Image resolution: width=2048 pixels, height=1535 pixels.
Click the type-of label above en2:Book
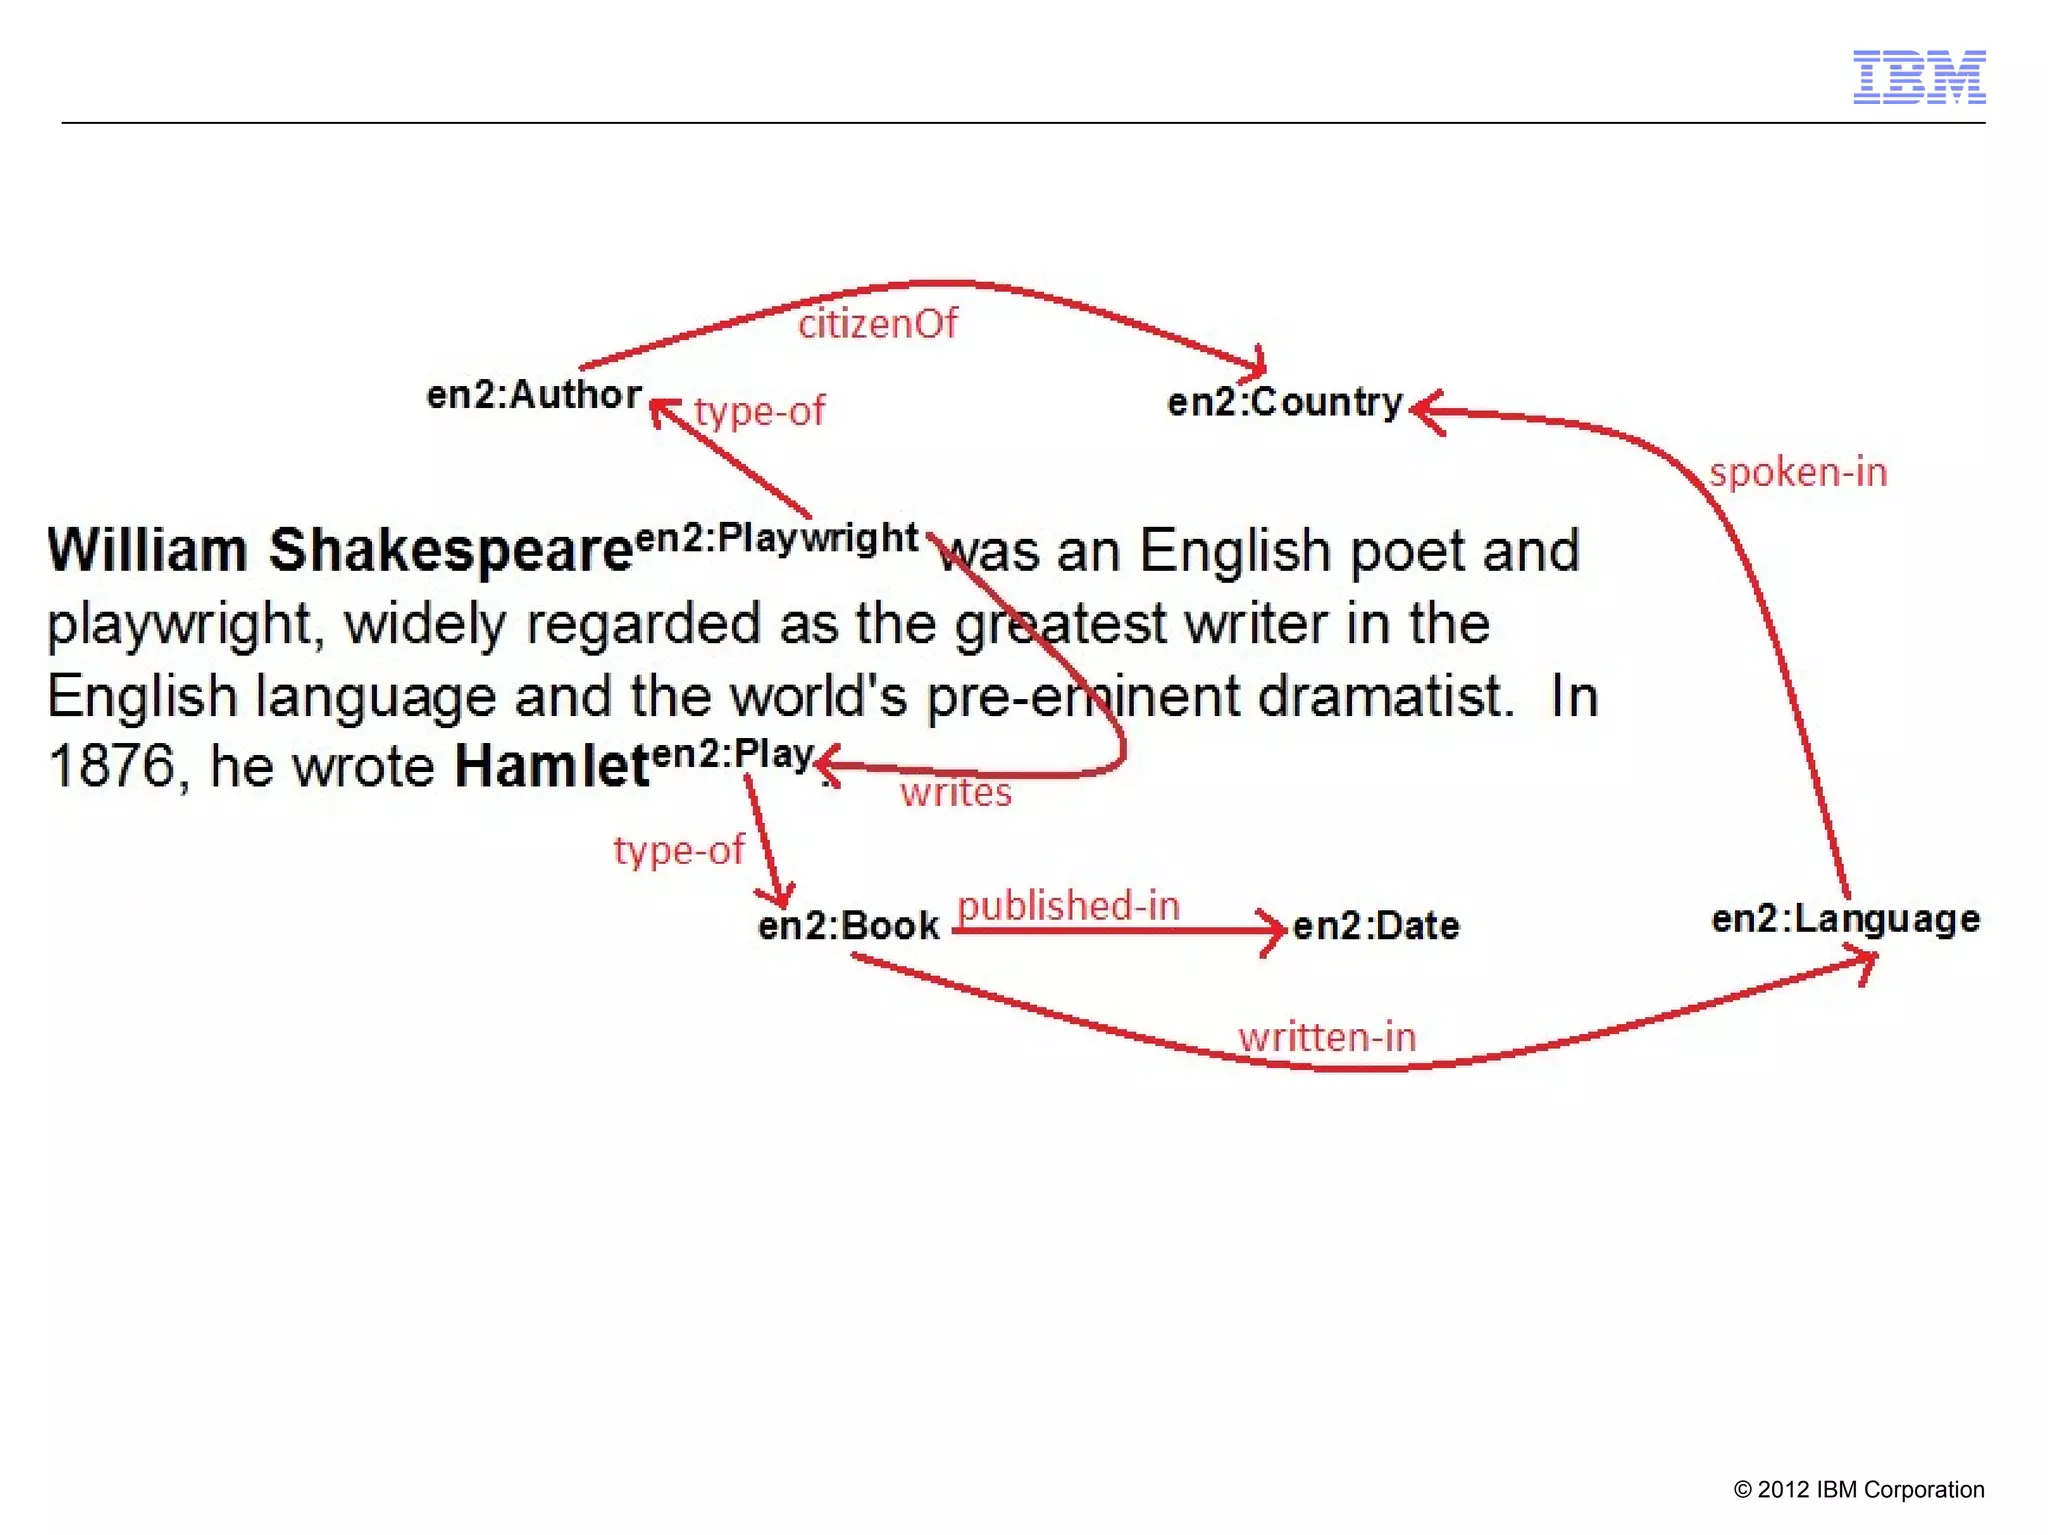point(679,850)
